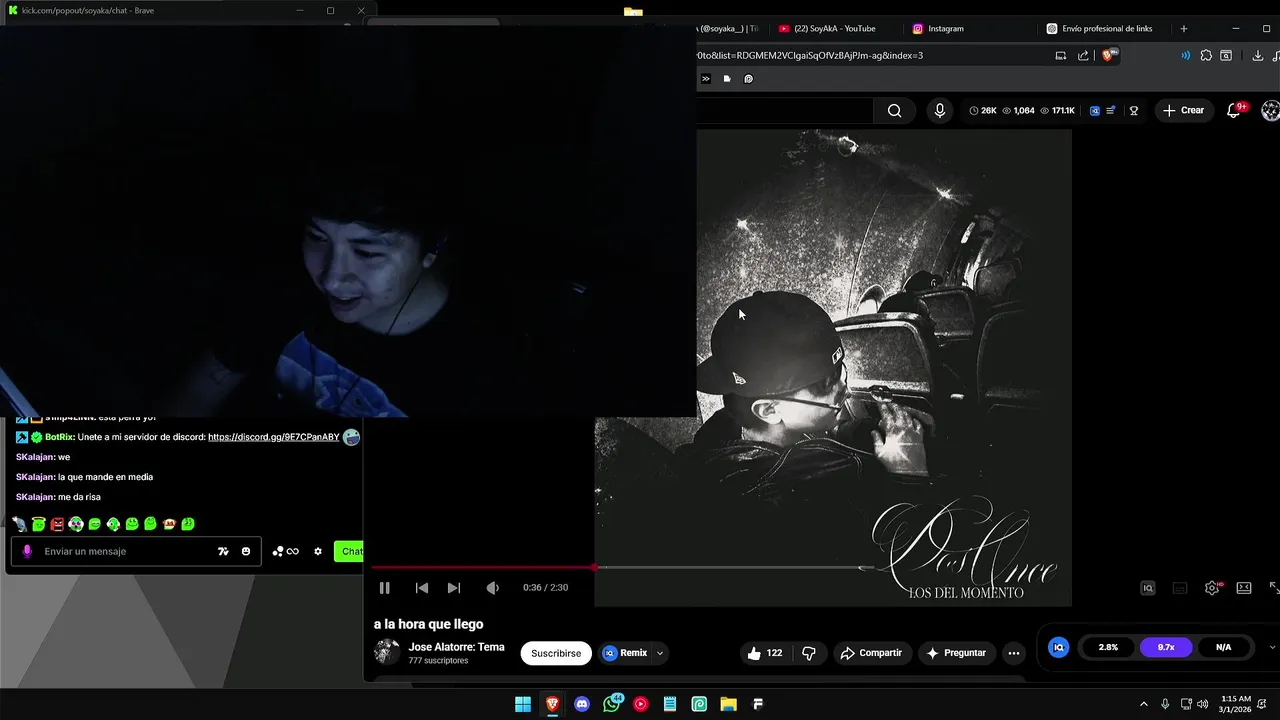Screen dimensions: 1280x720
Task: Click the translate icon in chat input
Action: [223, 551]
